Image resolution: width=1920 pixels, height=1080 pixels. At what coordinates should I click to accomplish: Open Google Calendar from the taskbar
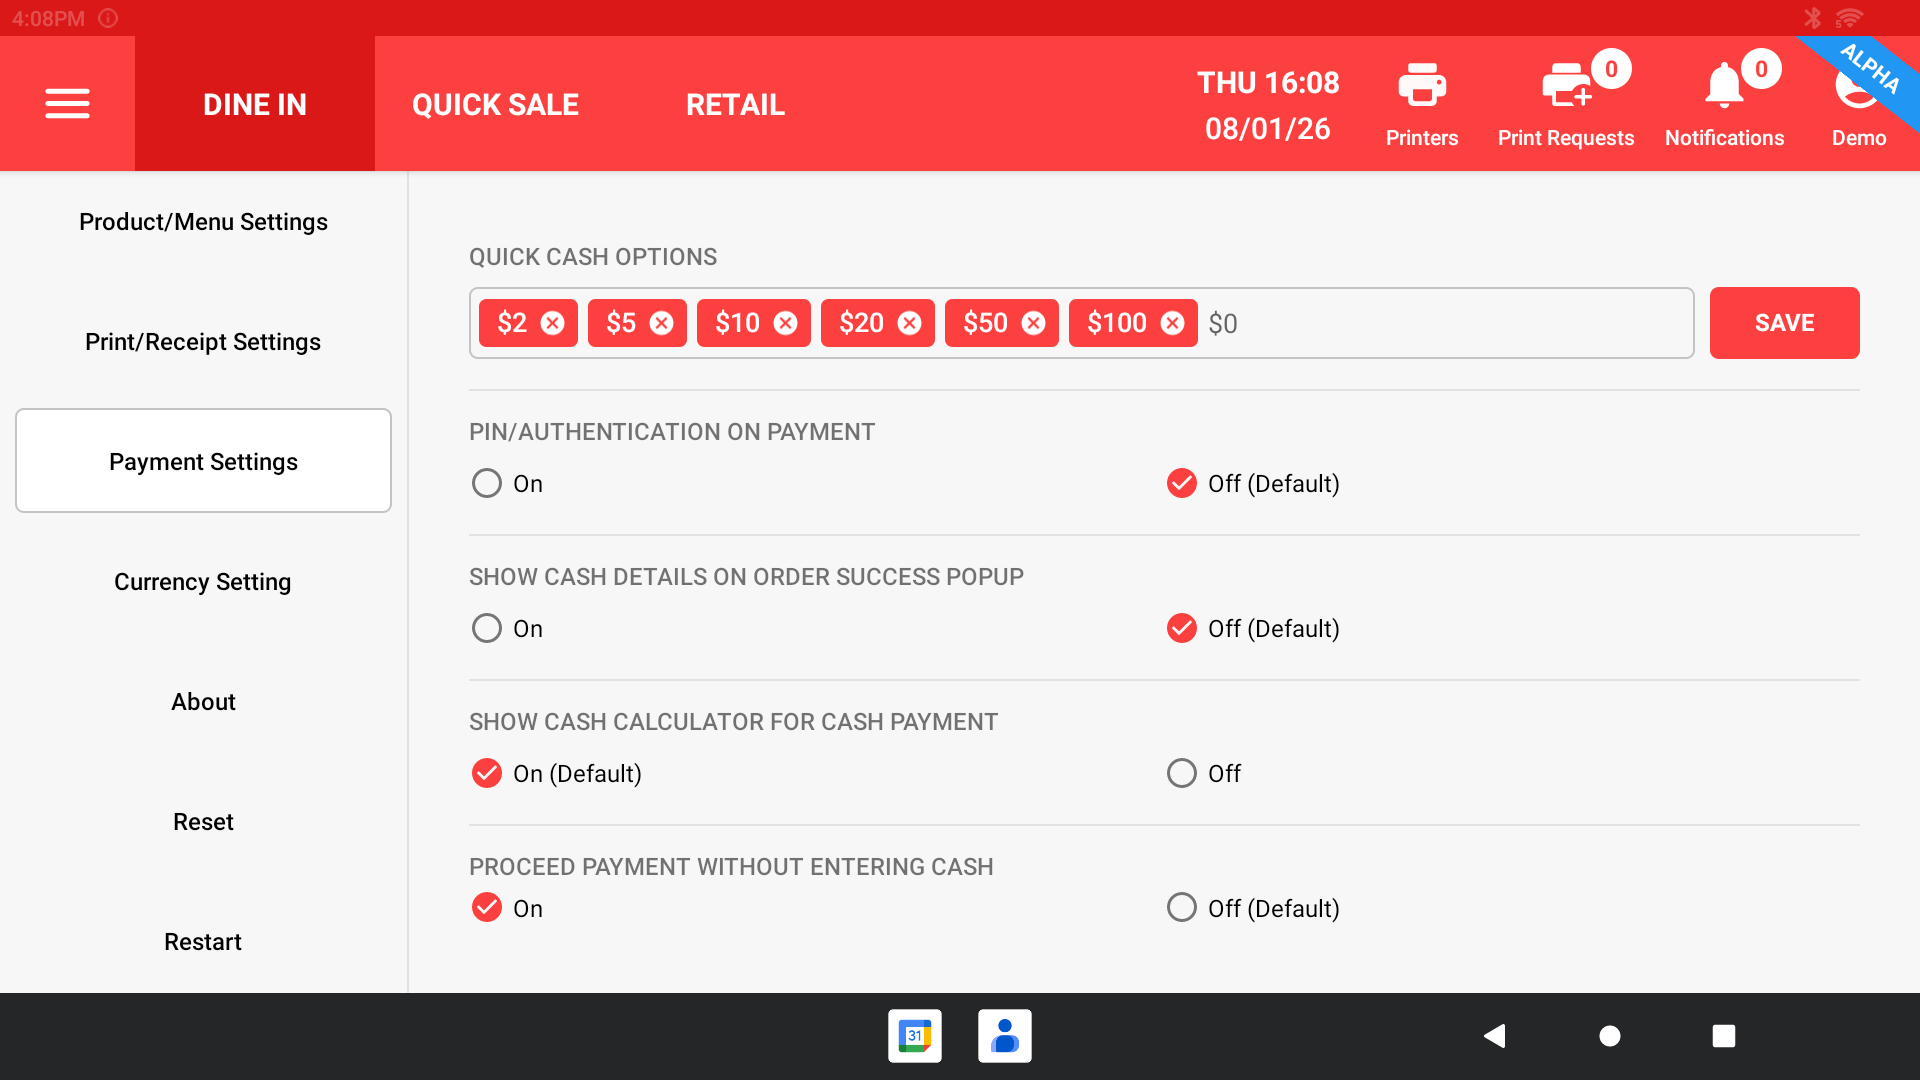[x=914, y=1036]
